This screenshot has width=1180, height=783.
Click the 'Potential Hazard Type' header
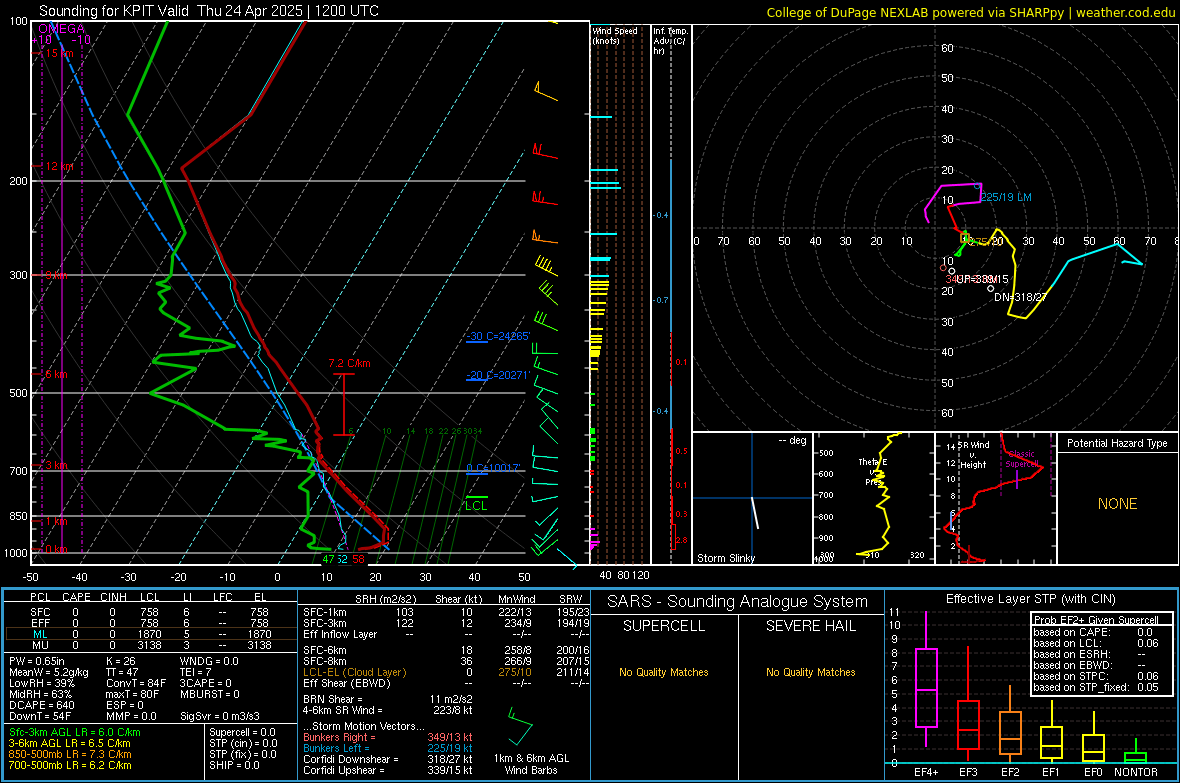(1117, 443)
